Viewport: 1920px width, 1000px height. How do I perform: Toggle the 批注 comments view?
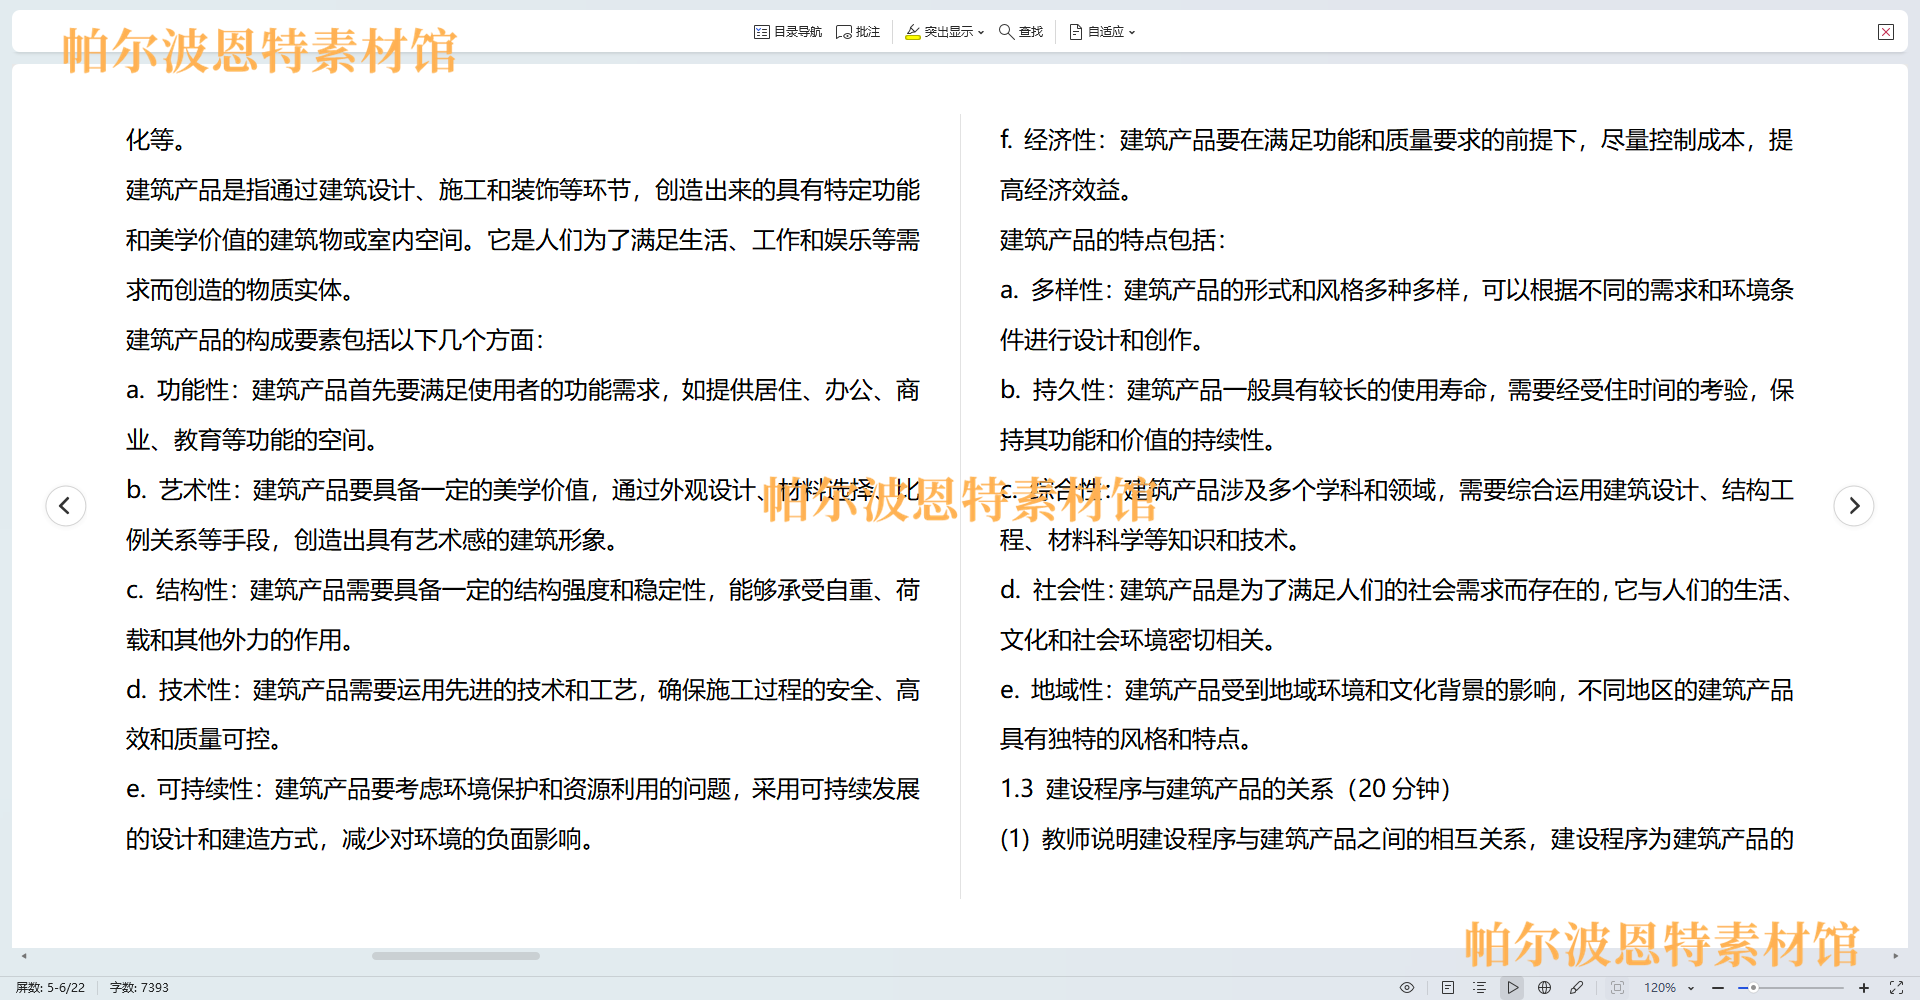click(x=858, y=32)
